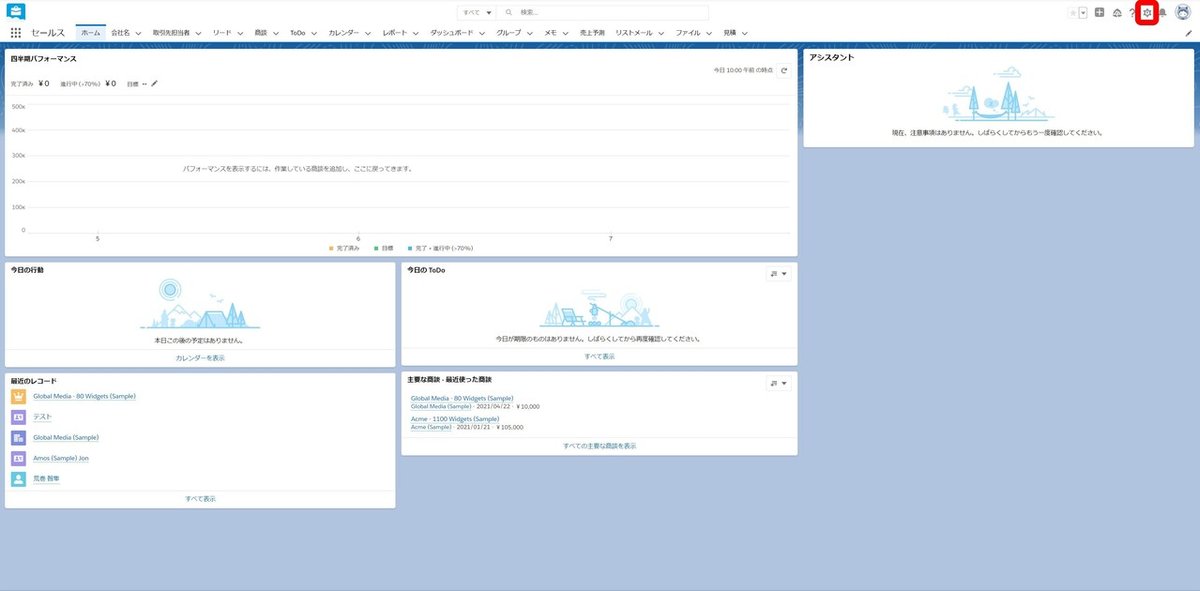Click the search magnifier icon
This screenshot has height=591, width=1200.
tap(510, 13)
